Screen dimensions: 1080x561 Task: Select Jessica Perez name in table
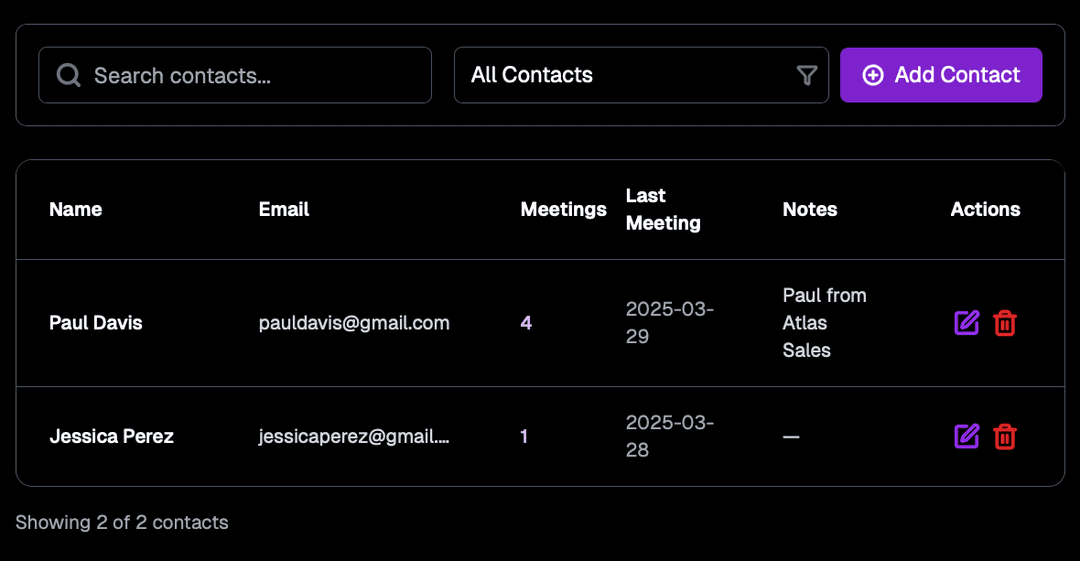pos(112,436)
